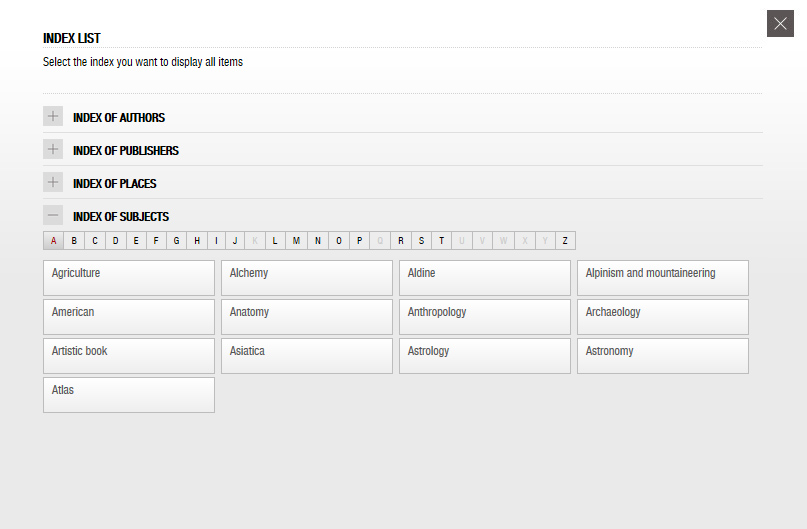Viewport: 807px width, 529px height.
Task: Open the Agriculture subject
Action: [x=129, y=278]
